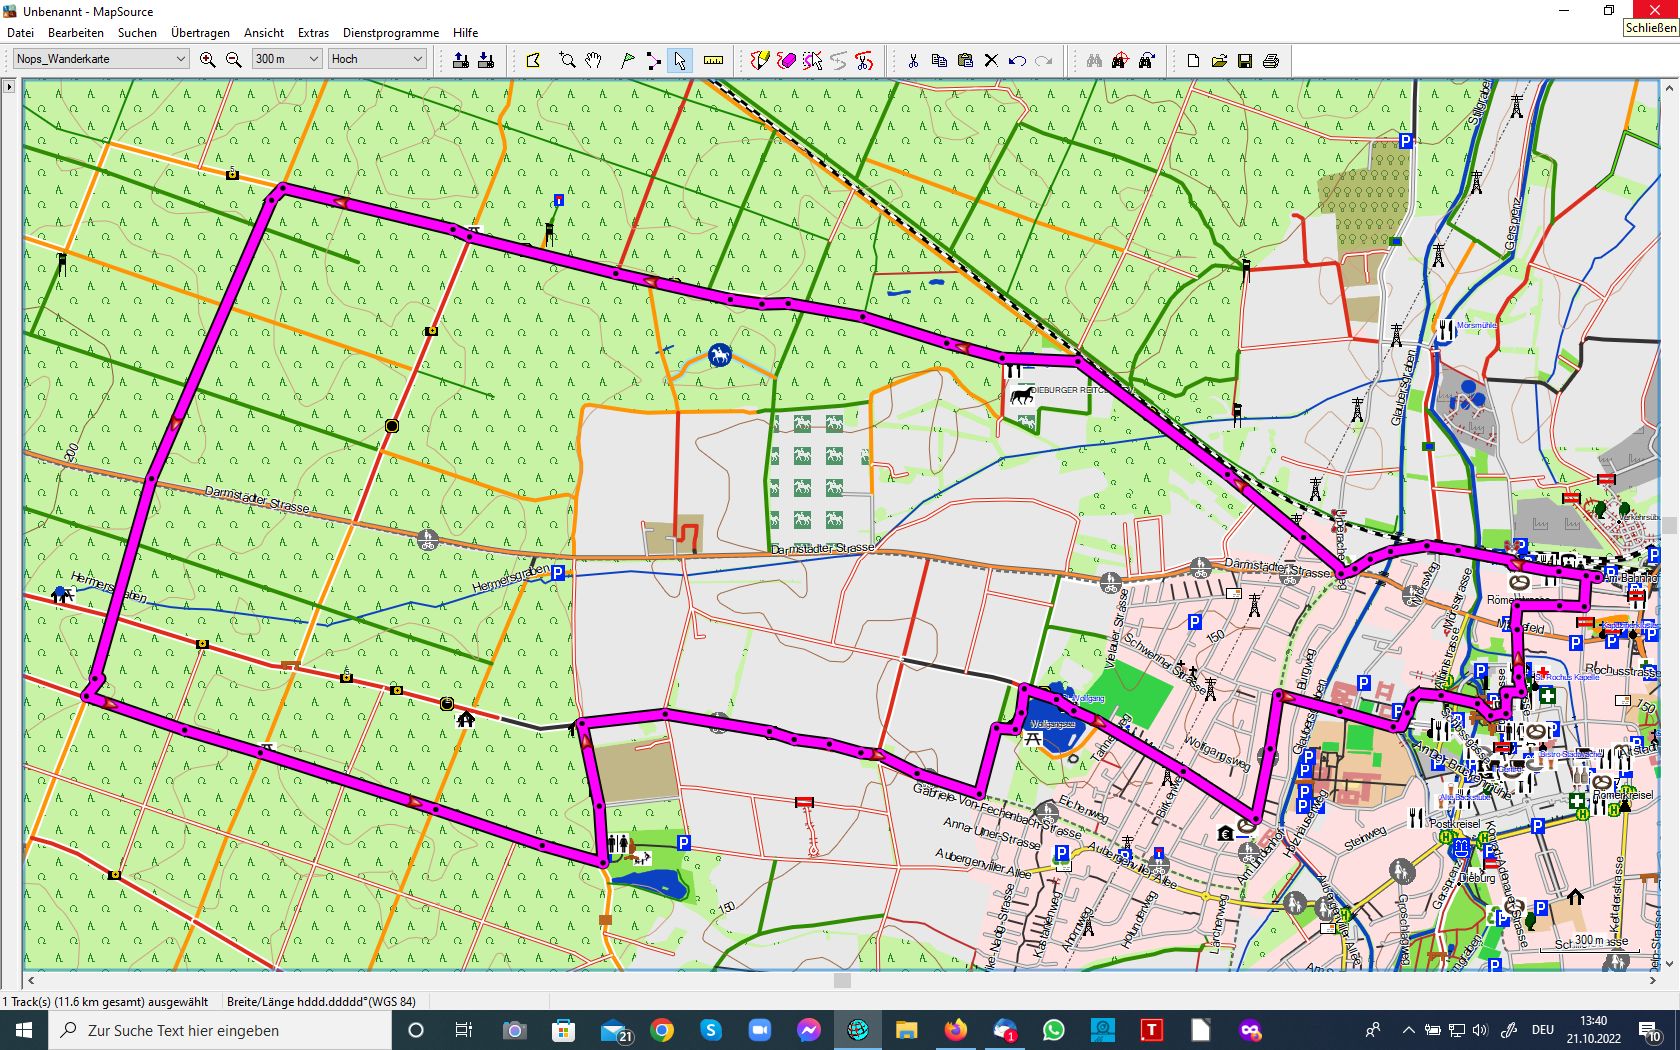Viewport: 1680px width, 1050px height.
Task: Click the Undo arrow button
Action: pyautogui.click(x=1017, y=60)
